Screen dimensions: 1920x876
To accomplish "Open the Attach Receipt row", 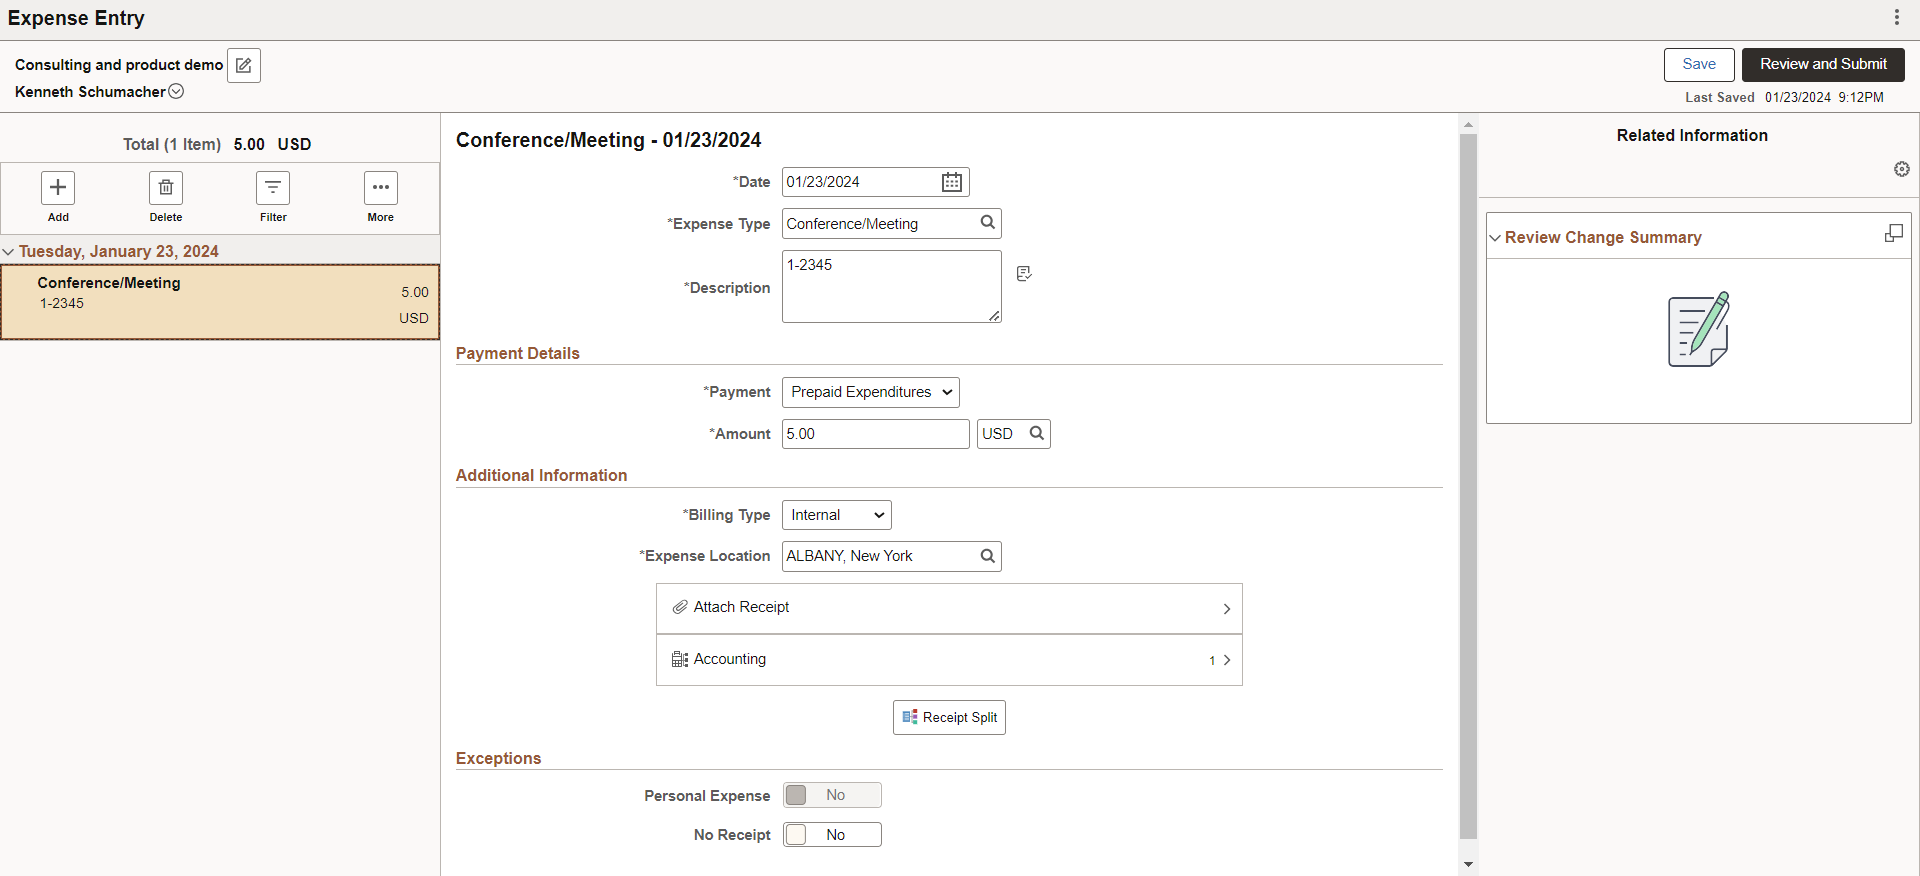I will [x=949, y=608].
